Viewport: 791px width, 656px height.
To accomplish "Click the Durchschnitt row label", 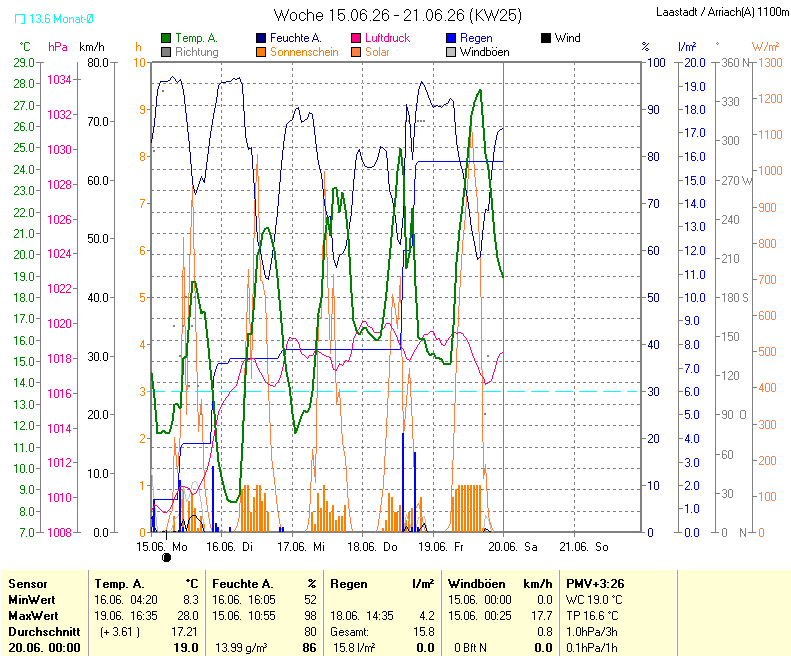I will click(44, 632).
